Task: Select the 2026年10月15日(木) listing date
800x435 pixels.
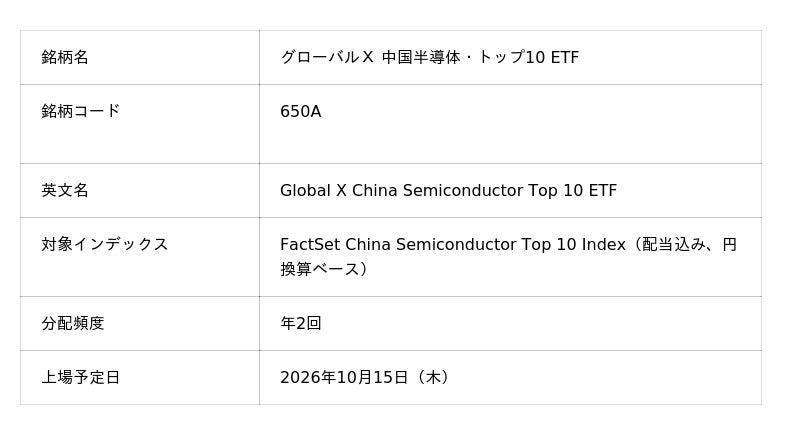Action: point(364,377)
